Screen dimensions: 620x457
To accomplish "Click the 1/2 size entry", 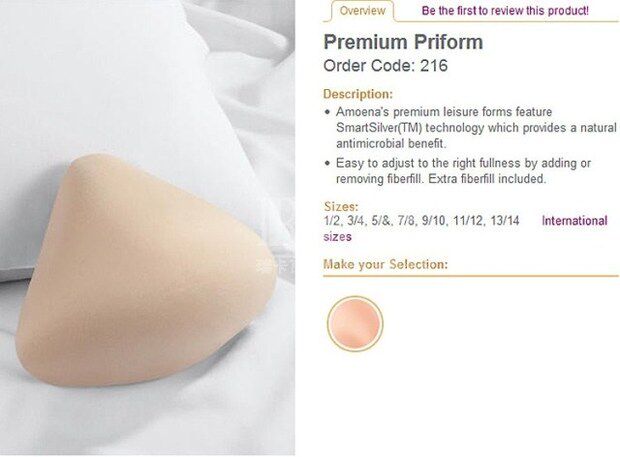I will click(331, 221).
